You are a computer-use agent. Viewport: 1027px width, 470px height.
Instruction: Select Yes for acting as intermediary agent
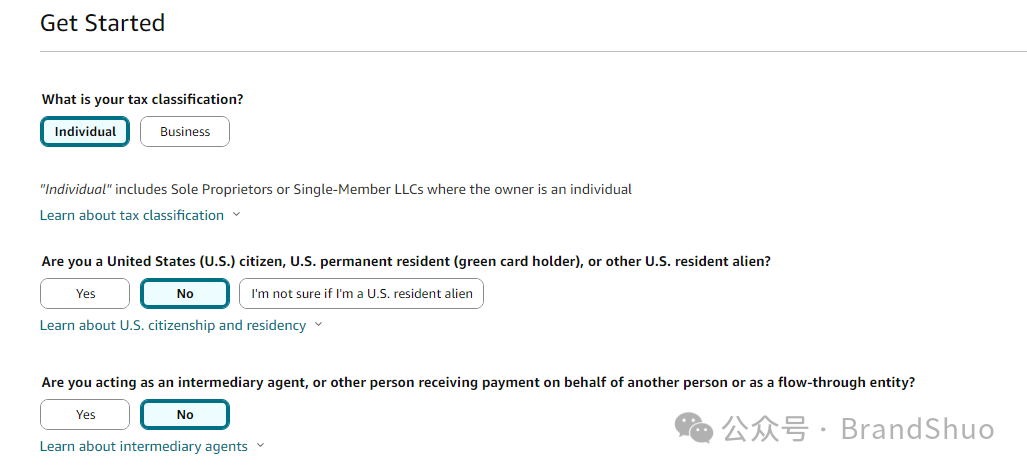pyautogui.click(x=85, y=414)
